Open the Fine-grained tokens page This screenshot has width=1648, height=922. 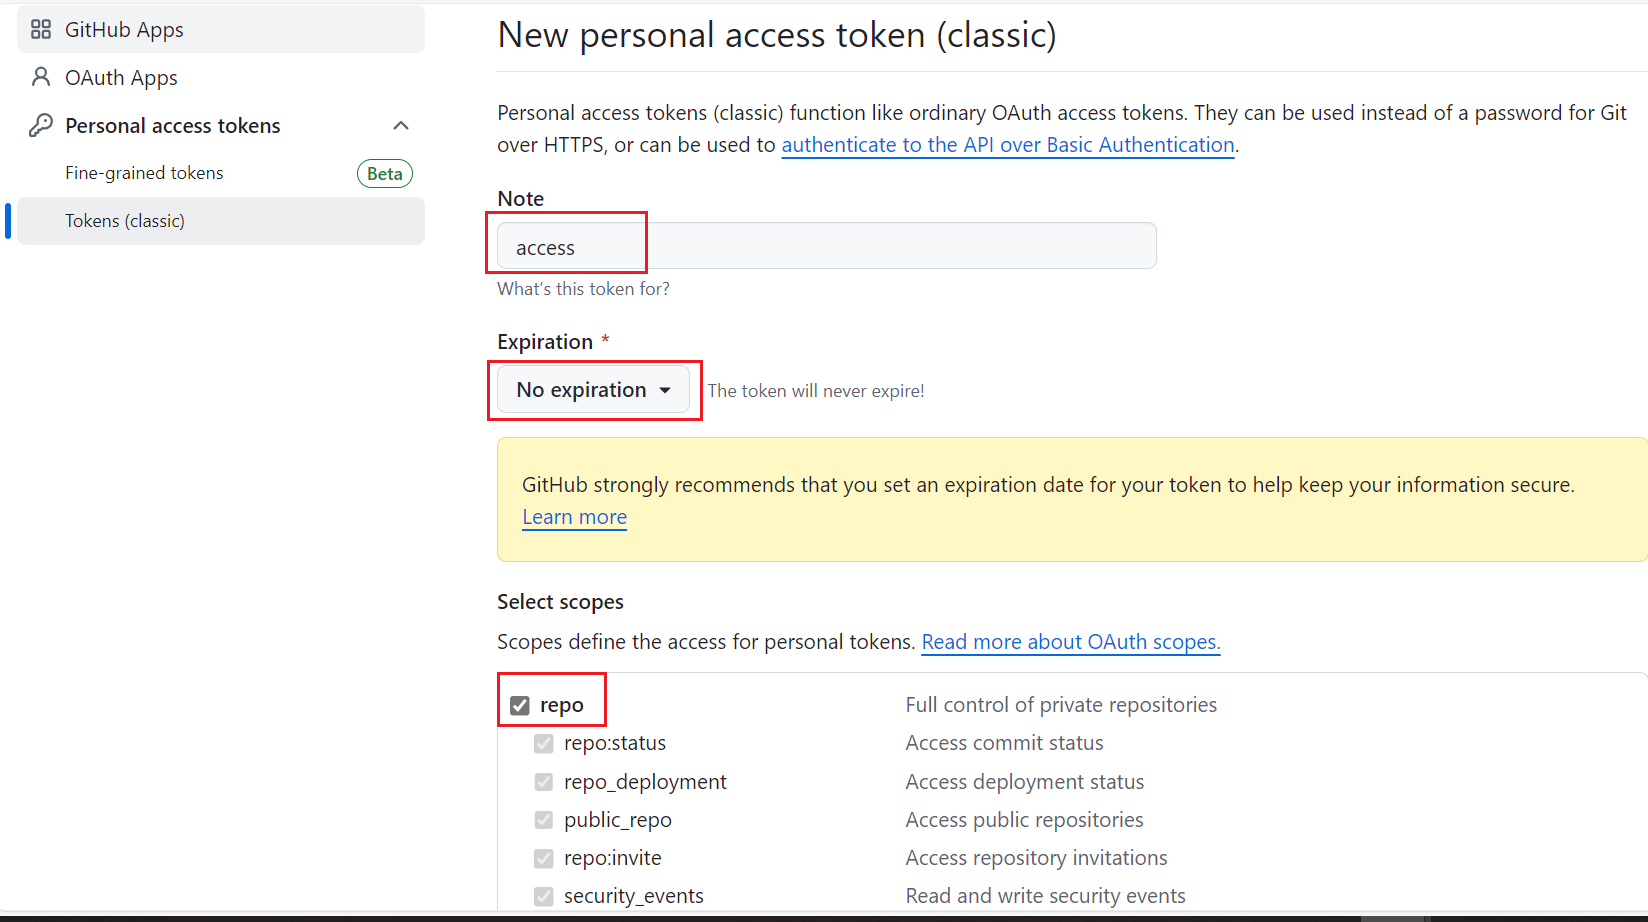(144, 173)
